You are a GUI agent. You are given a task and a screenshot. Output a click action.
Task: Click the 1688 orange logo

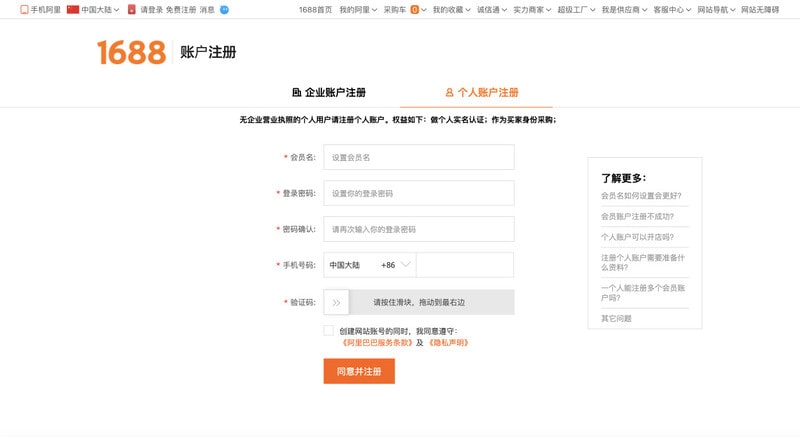click(131, 52)
